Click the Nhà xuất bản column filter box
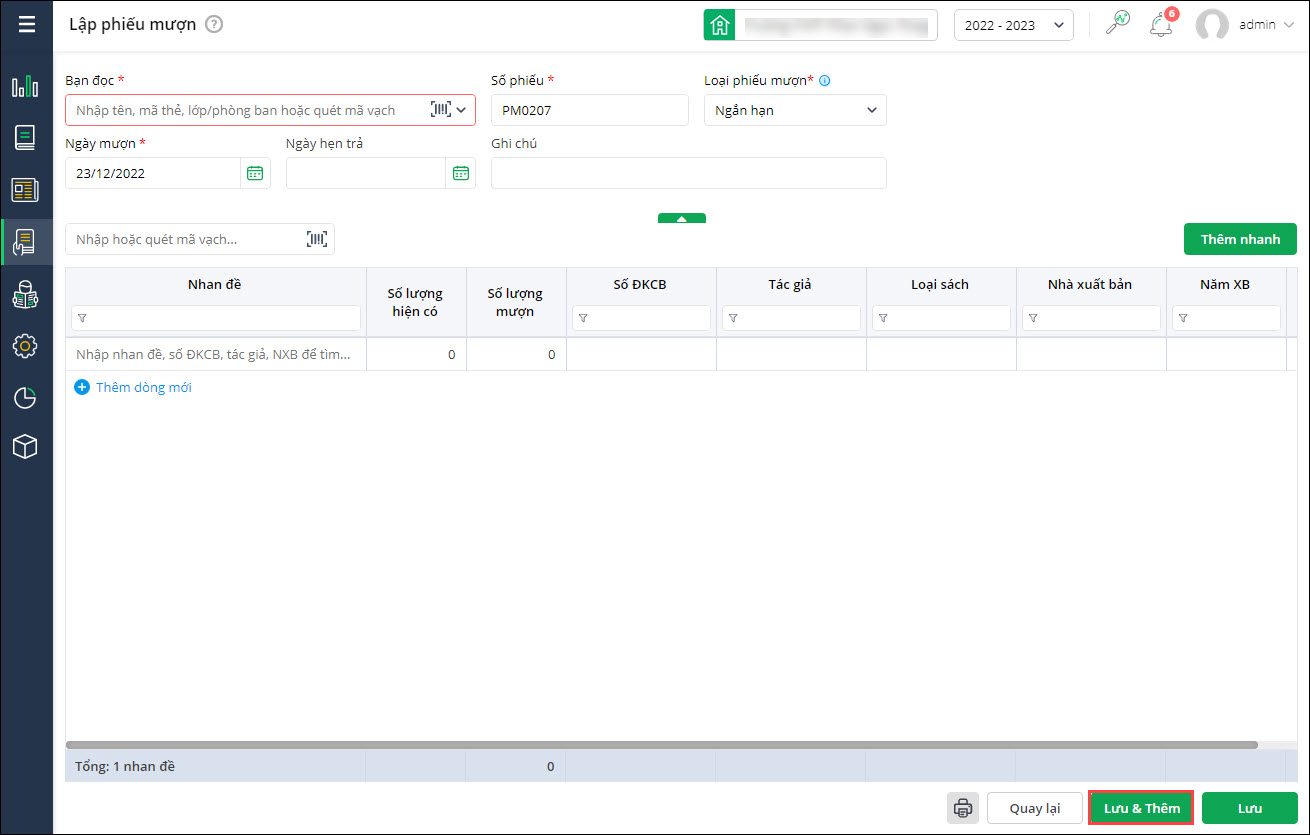 [x=1092, y=318]
